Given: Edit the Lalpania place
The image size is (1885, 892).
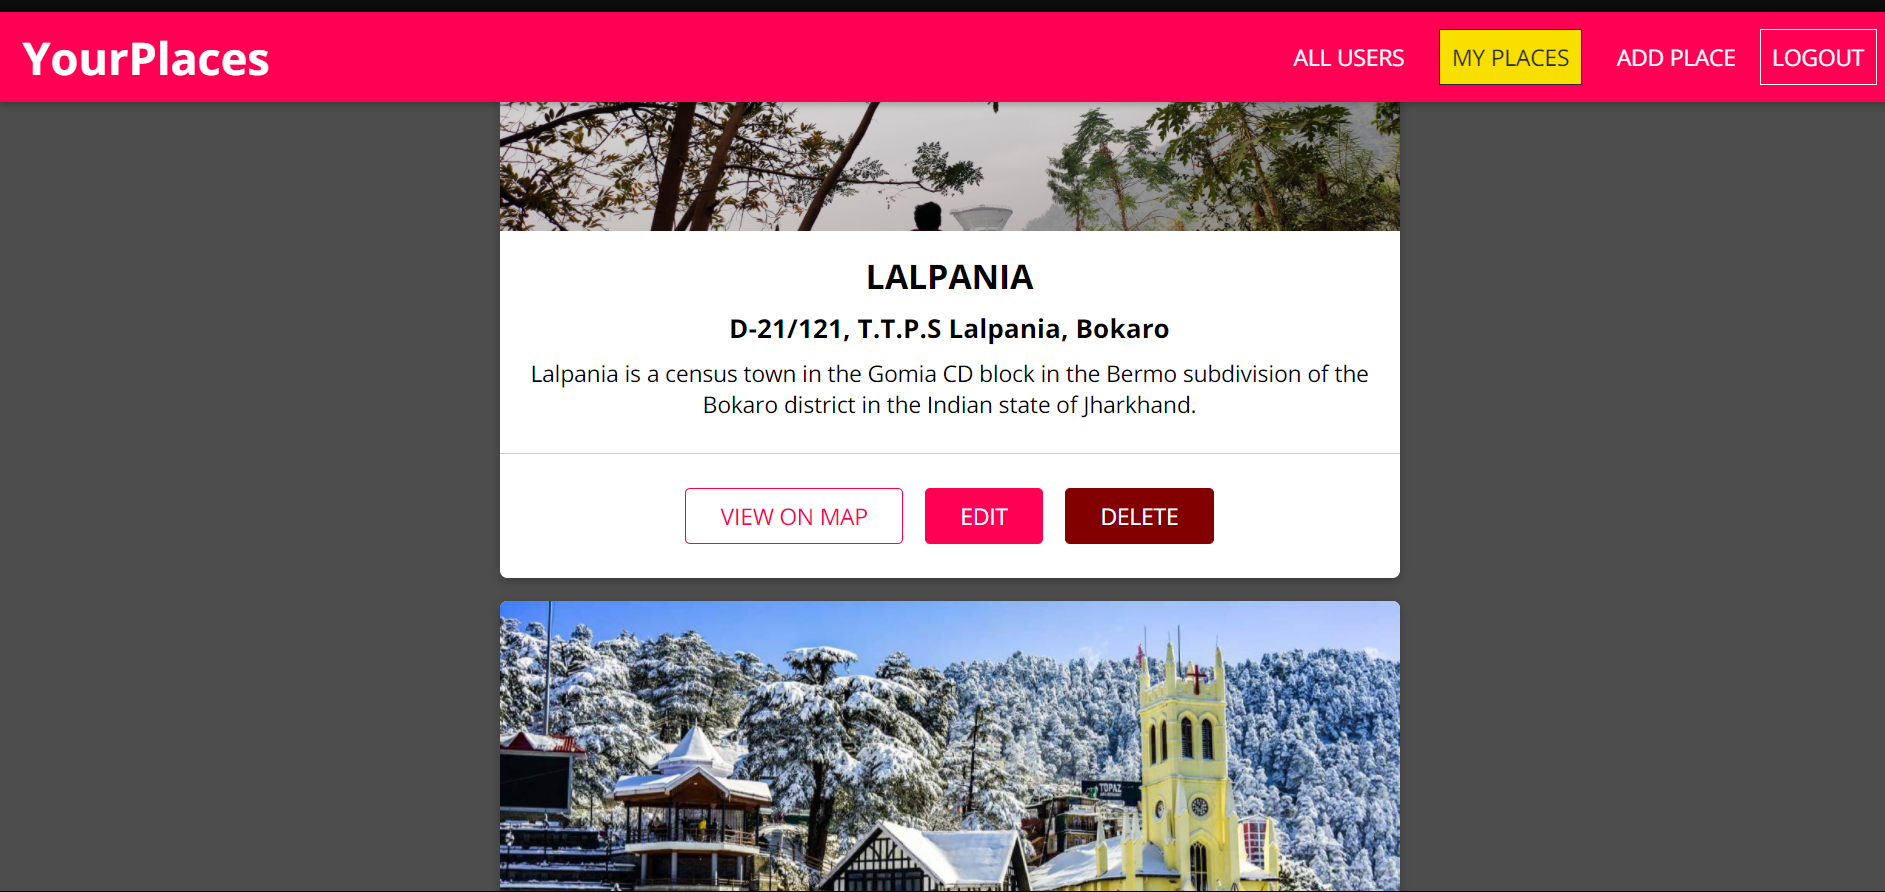Looking at the screenshot, I should [x=984, y=516].
